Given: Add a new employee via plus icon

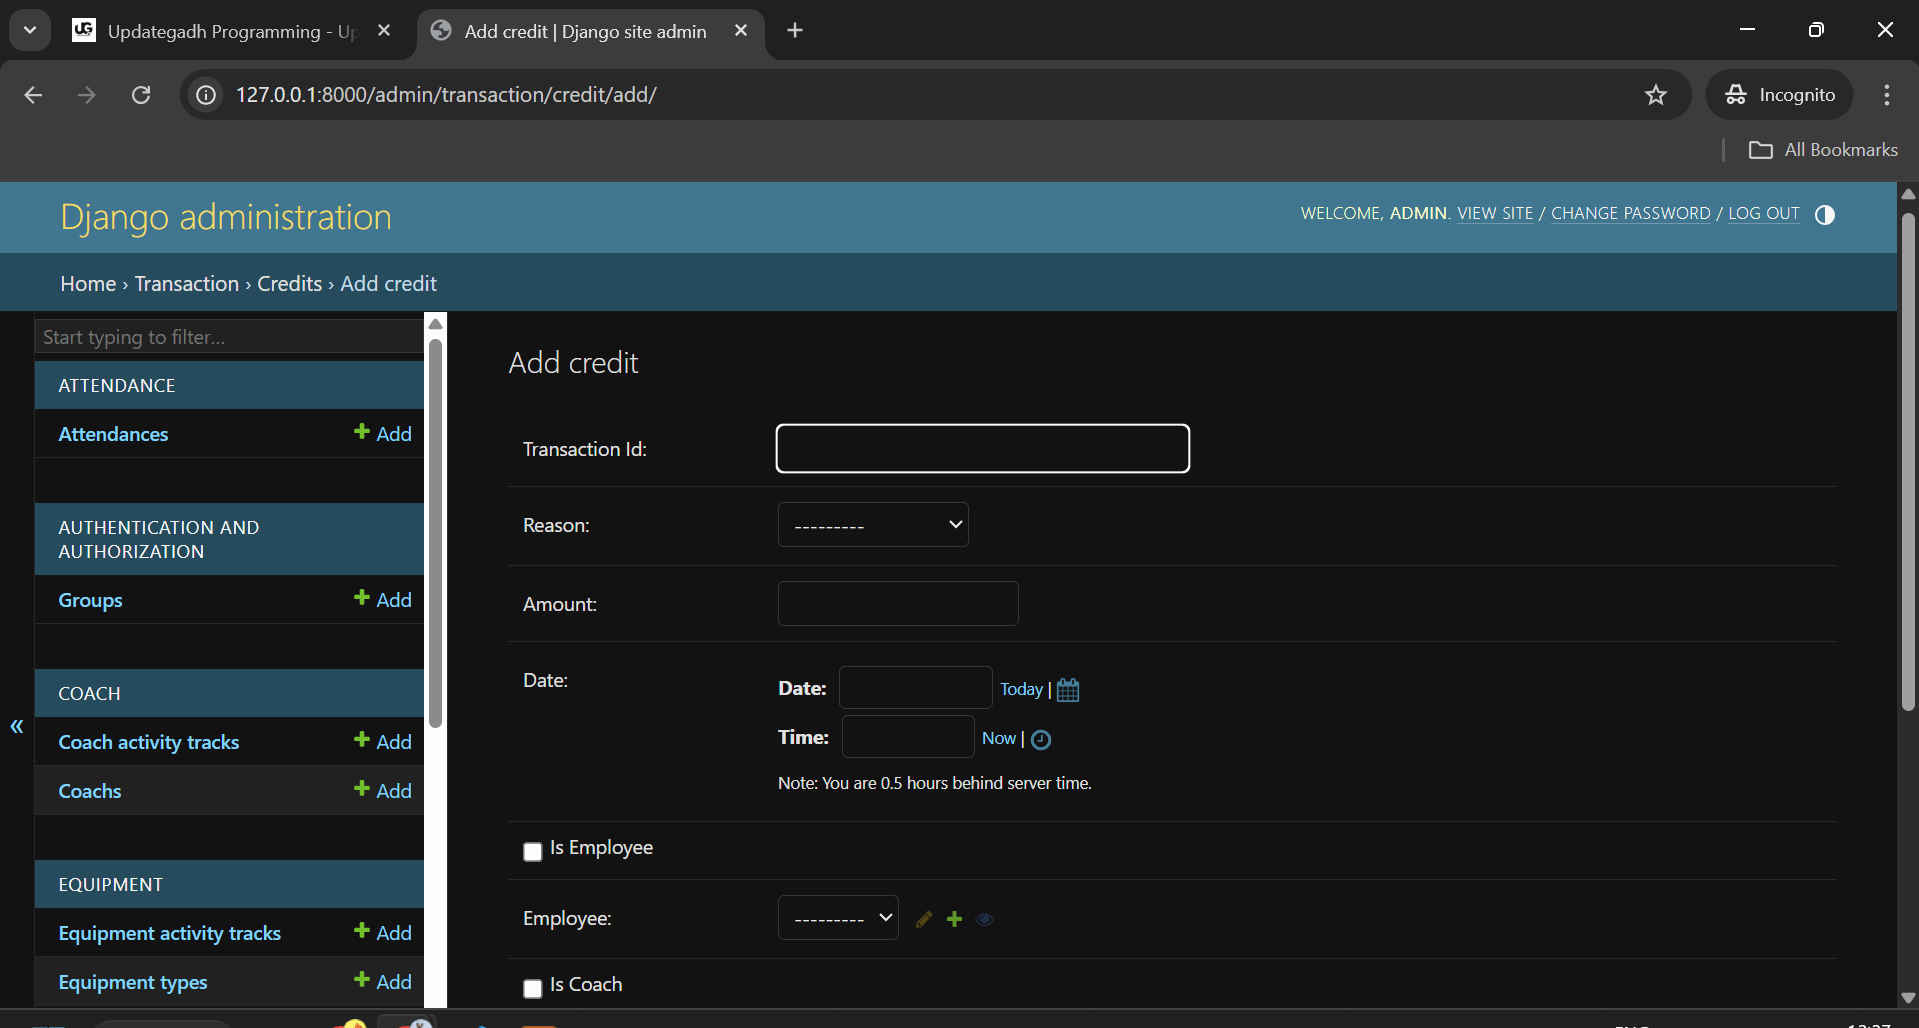Looking at the screenshot, I should 953,918.
